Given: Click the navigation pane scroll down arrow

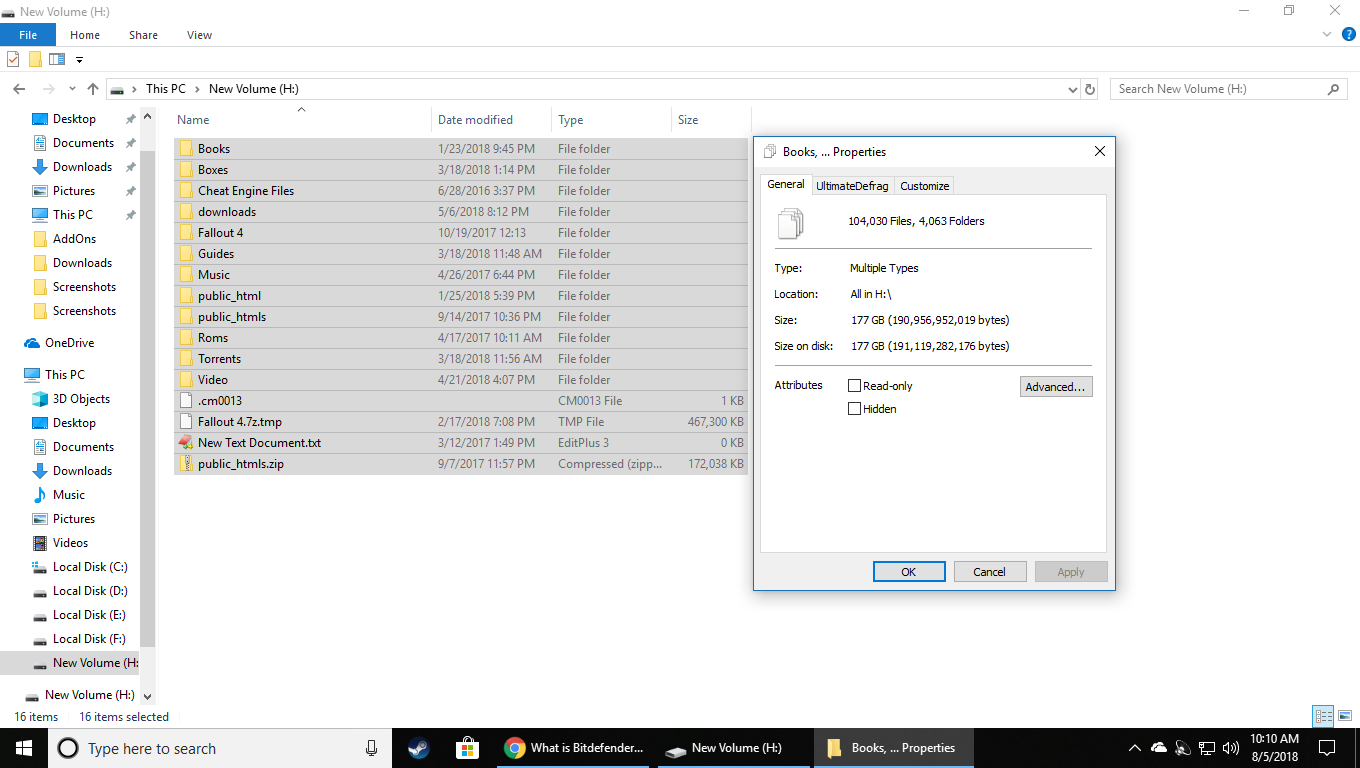Looking at the screenshot, I should [148, 696].
